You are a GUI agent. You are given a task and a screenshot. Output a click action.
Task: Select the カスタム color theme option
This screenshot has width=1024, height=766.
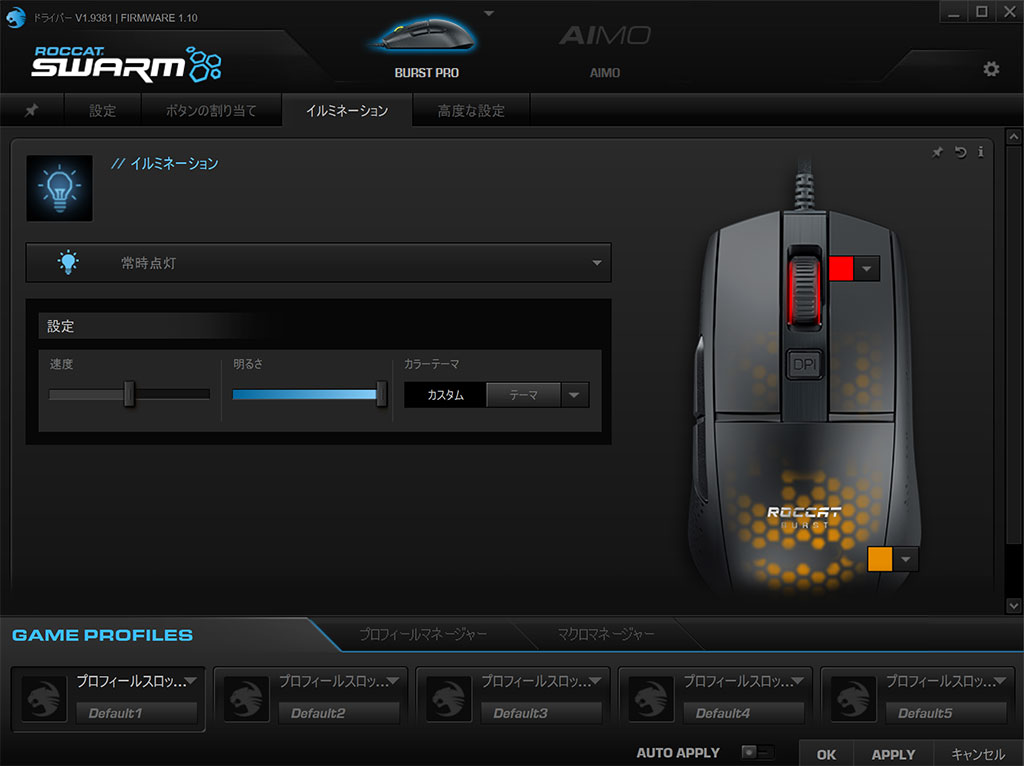[445, 395]
